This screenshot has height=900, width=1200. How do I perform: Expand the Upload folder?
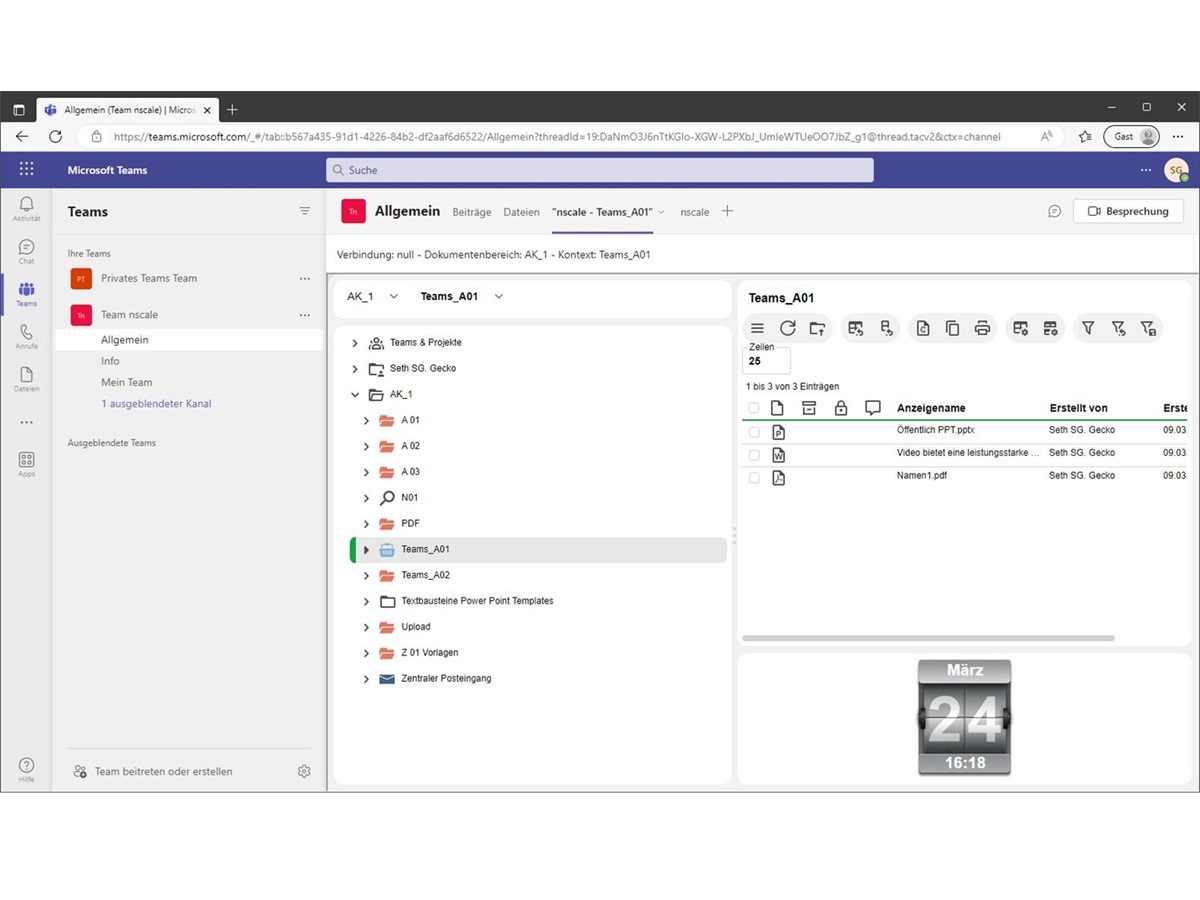coord(366,627)
